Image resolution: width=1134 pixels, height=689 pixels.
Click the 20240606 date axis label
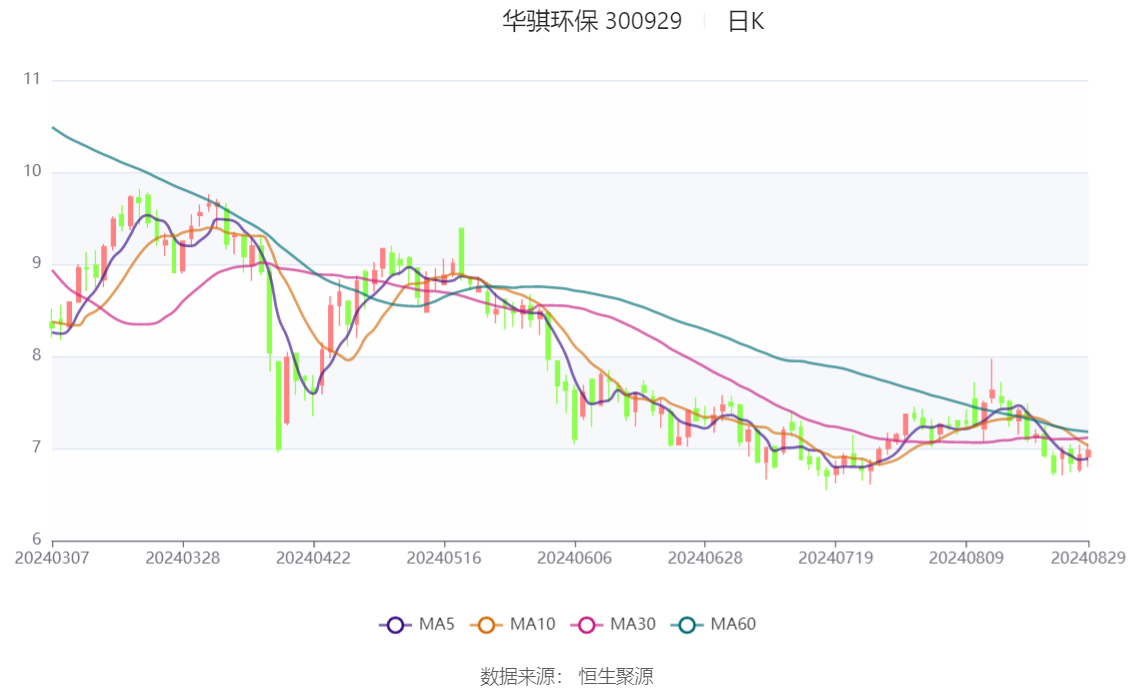(x=574, y=558)
